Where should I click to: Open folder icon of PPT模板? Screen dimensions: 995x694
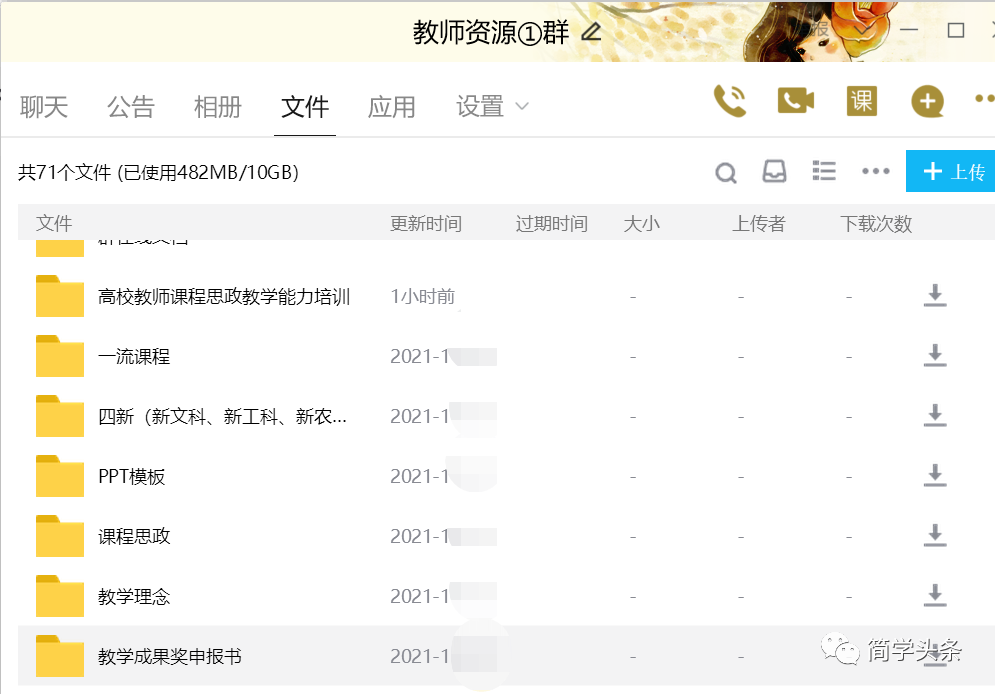(x=60, y=476)
